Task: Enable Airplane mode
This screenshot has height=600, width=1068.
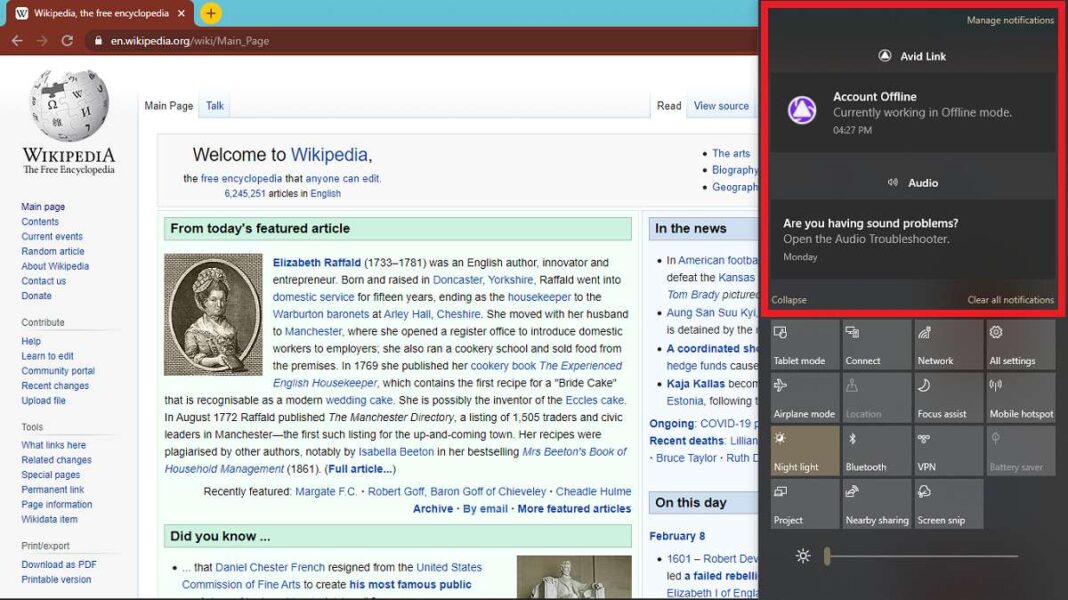Action: (x=804, y=396)
